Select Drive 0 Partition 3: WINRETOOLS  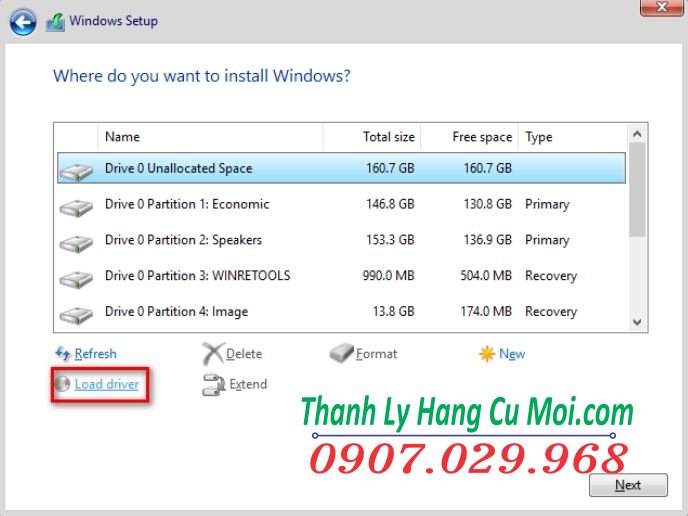(341, 276)
